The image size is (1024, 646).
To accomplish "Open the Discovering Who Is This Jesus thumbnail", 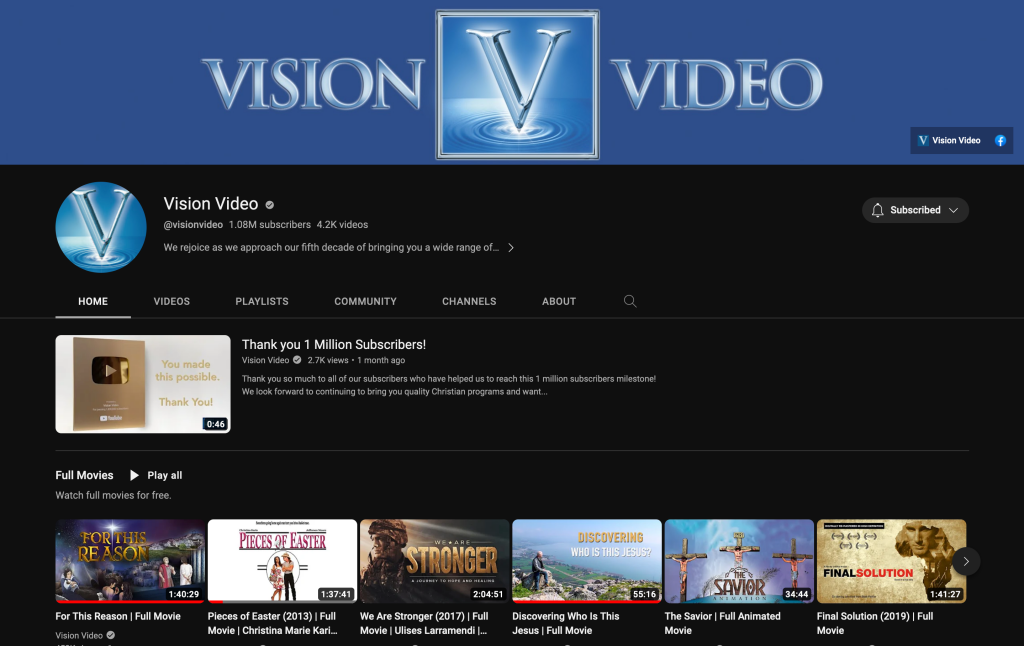I will coord(586,561).
